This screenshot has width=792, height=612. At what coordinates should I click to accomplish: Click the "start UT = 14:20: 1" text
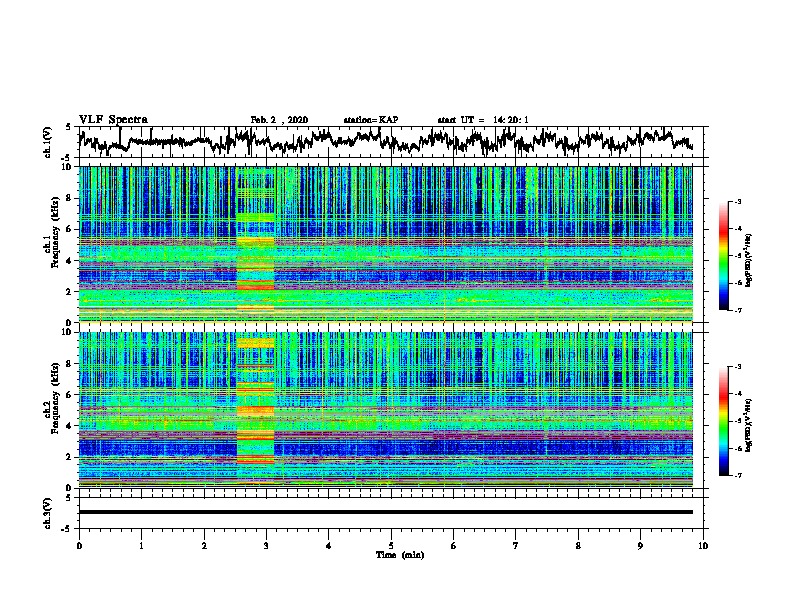[483, 120]
